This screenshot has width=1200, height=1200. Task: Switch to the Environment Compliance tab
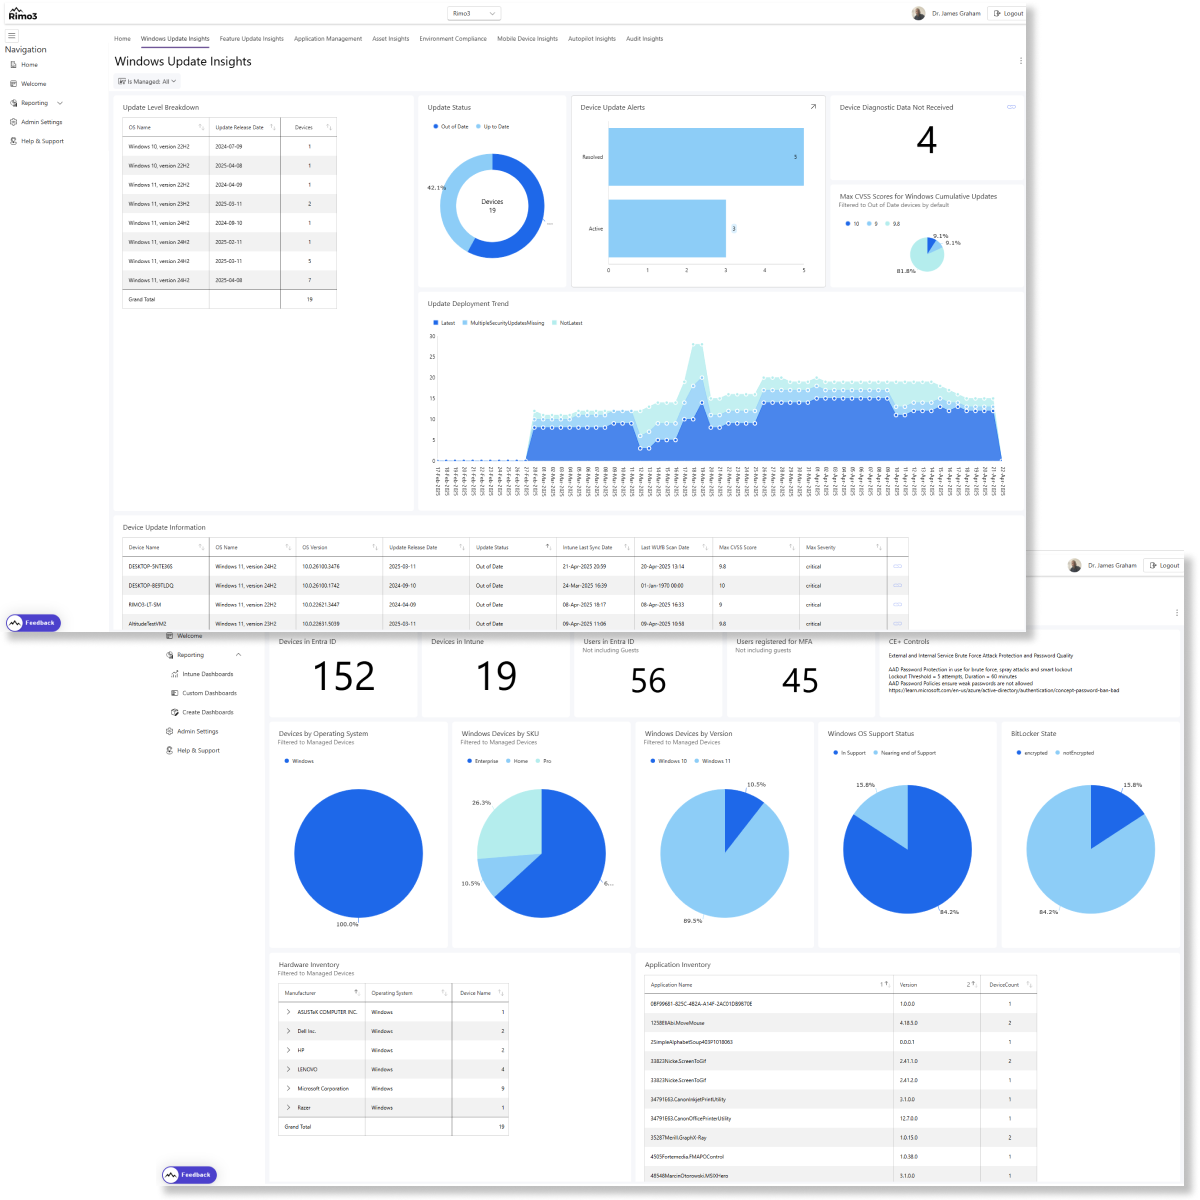coord(453,39)
